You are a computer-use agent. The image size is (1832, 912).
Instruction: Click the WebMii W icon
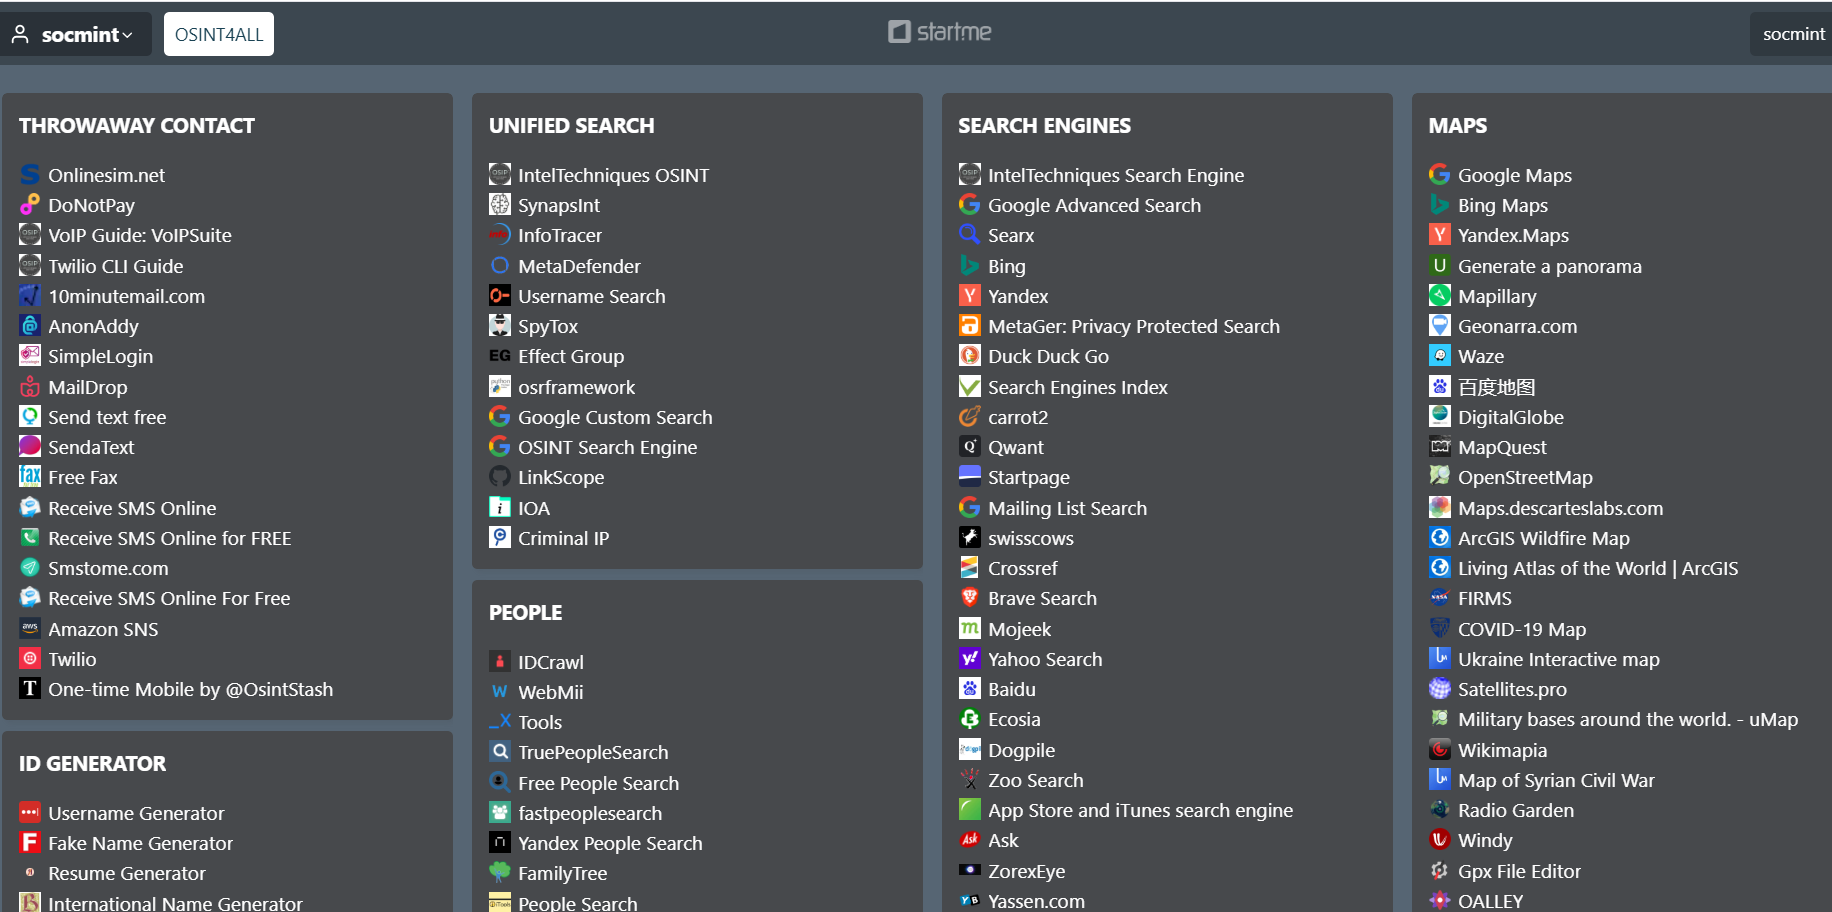(500, 692)
